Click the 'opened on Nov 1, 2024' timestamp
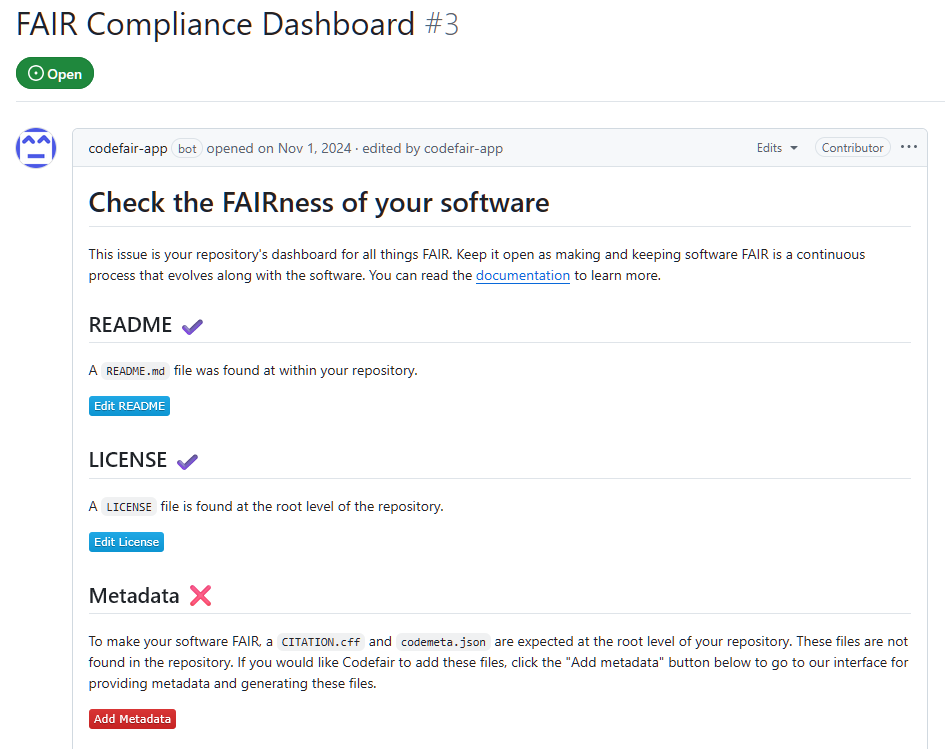 pos(279,148)
